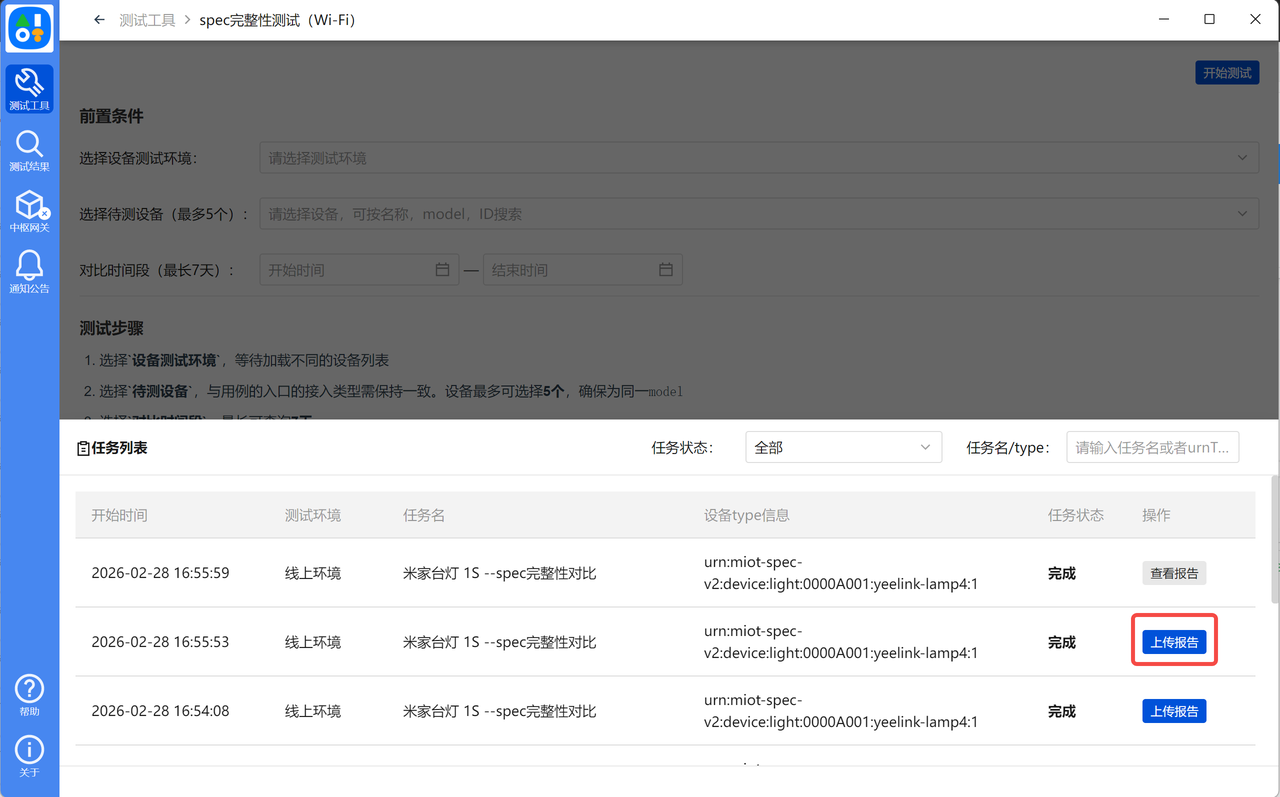Click the calendar icon in 结束时间 field
This screenshot has width=1280, height=797.
[666, 270]
